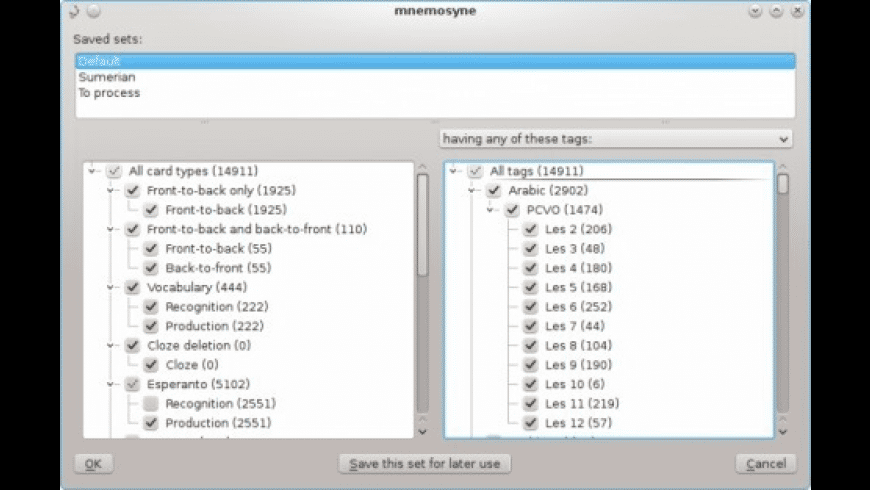Collapse Front-to-back and back-to-front node
870x490 pixels.
(x=110, y=229)
